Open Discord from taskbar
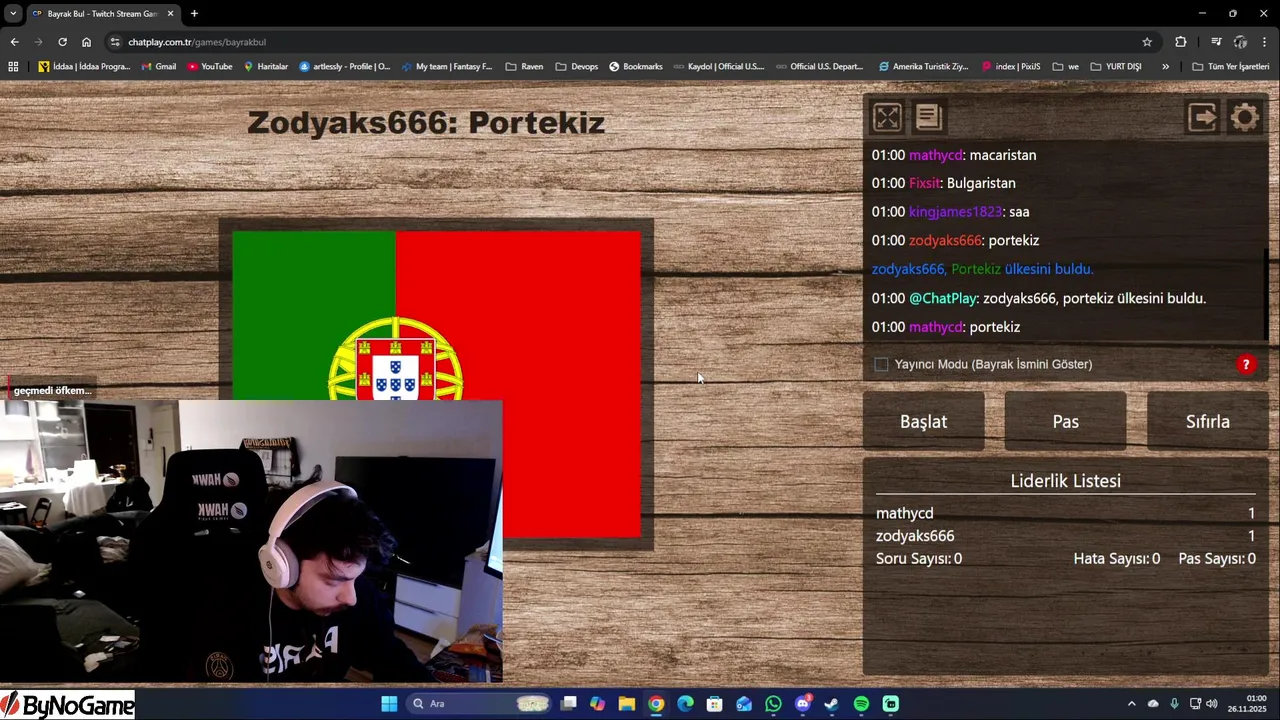Screen dimensions: 1280x720 click(802, 704)
